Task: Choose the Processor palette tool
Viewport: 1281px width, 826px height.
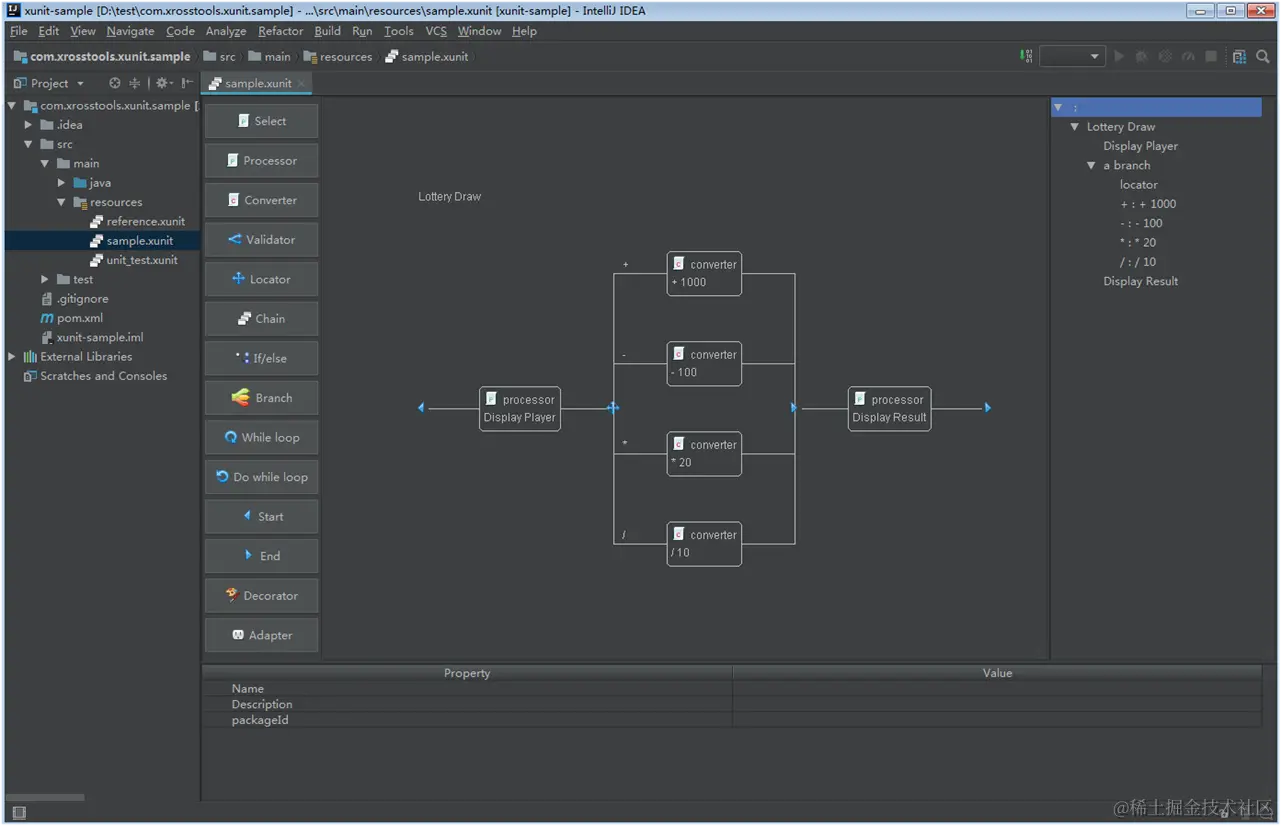Action: 261,160
